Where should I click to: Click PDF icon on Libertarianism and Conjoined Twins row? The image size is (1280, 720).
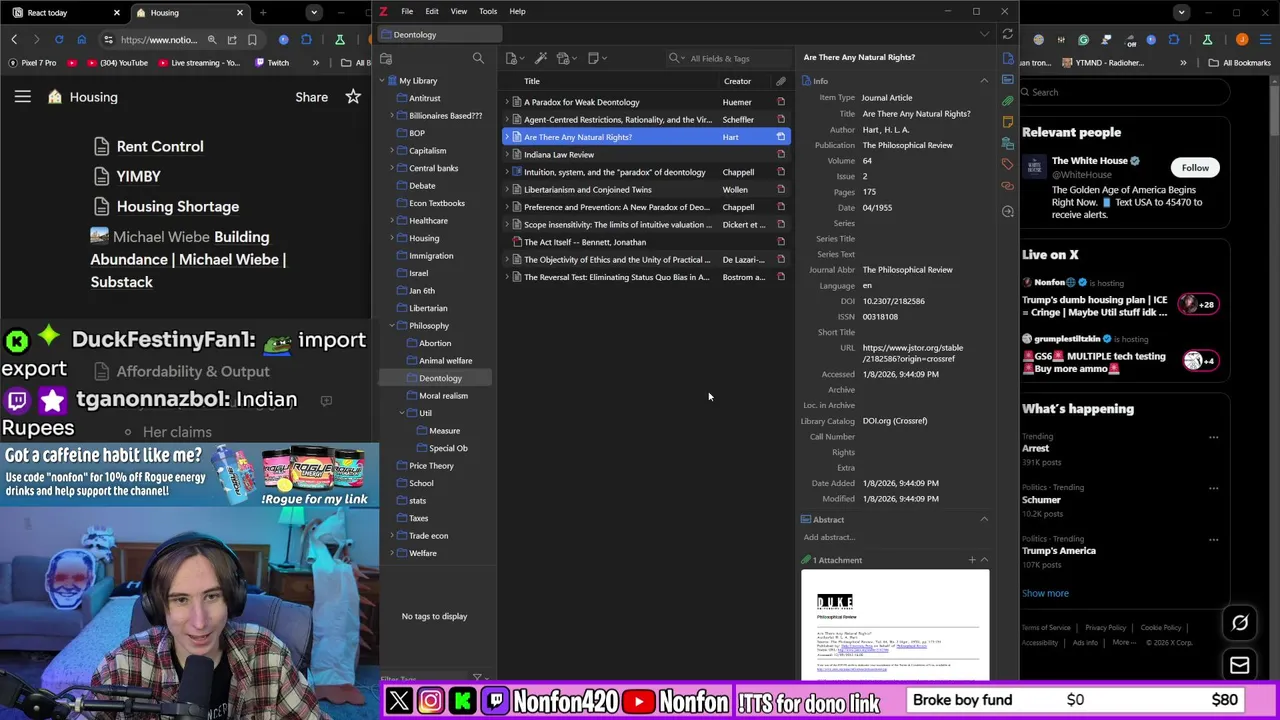(781, 190)
